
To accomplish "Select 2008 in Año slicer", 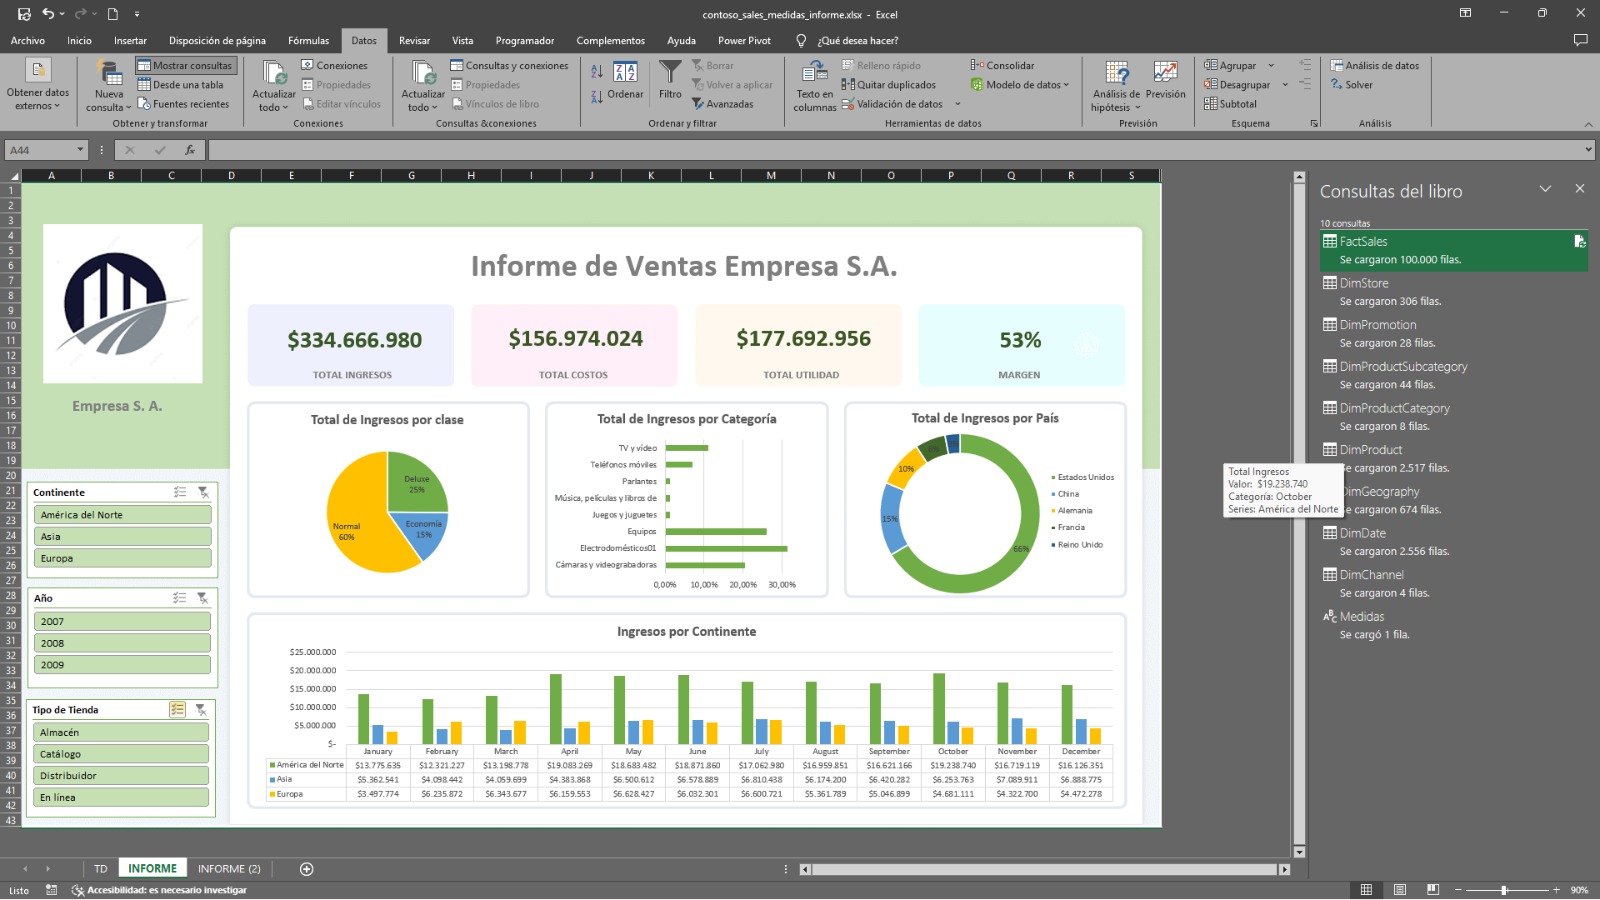I will click(x=123, y=643).
